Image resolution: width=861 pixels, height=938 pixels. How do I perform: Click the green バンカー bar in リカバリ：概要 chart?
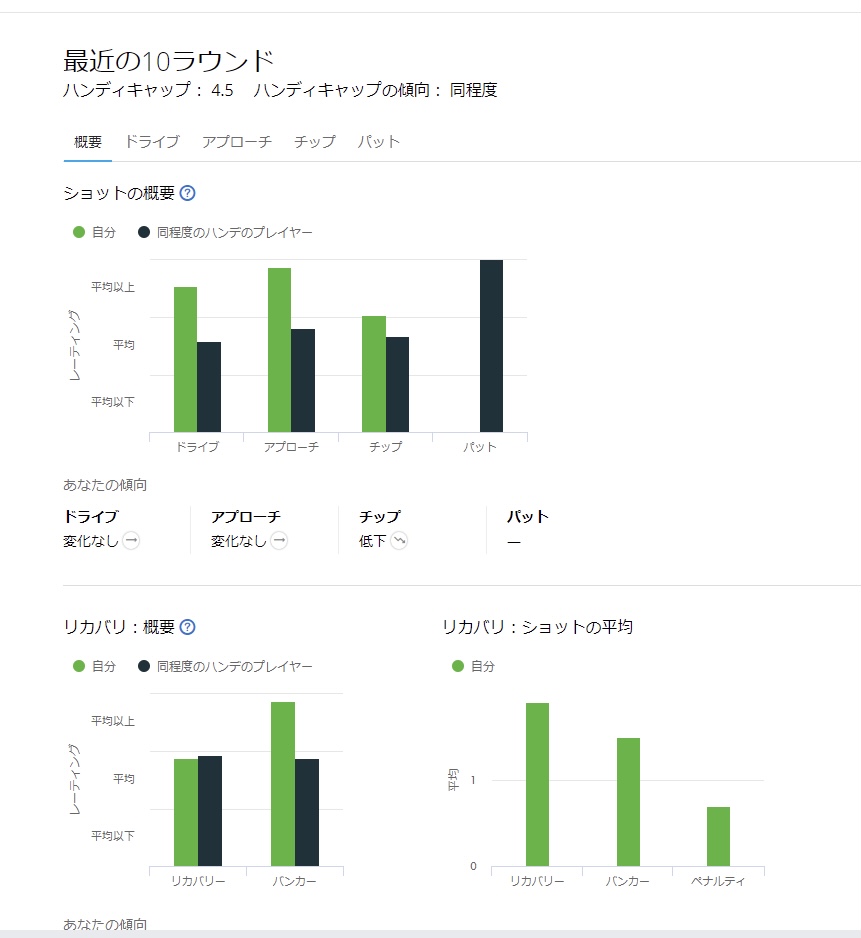[283, 784]
